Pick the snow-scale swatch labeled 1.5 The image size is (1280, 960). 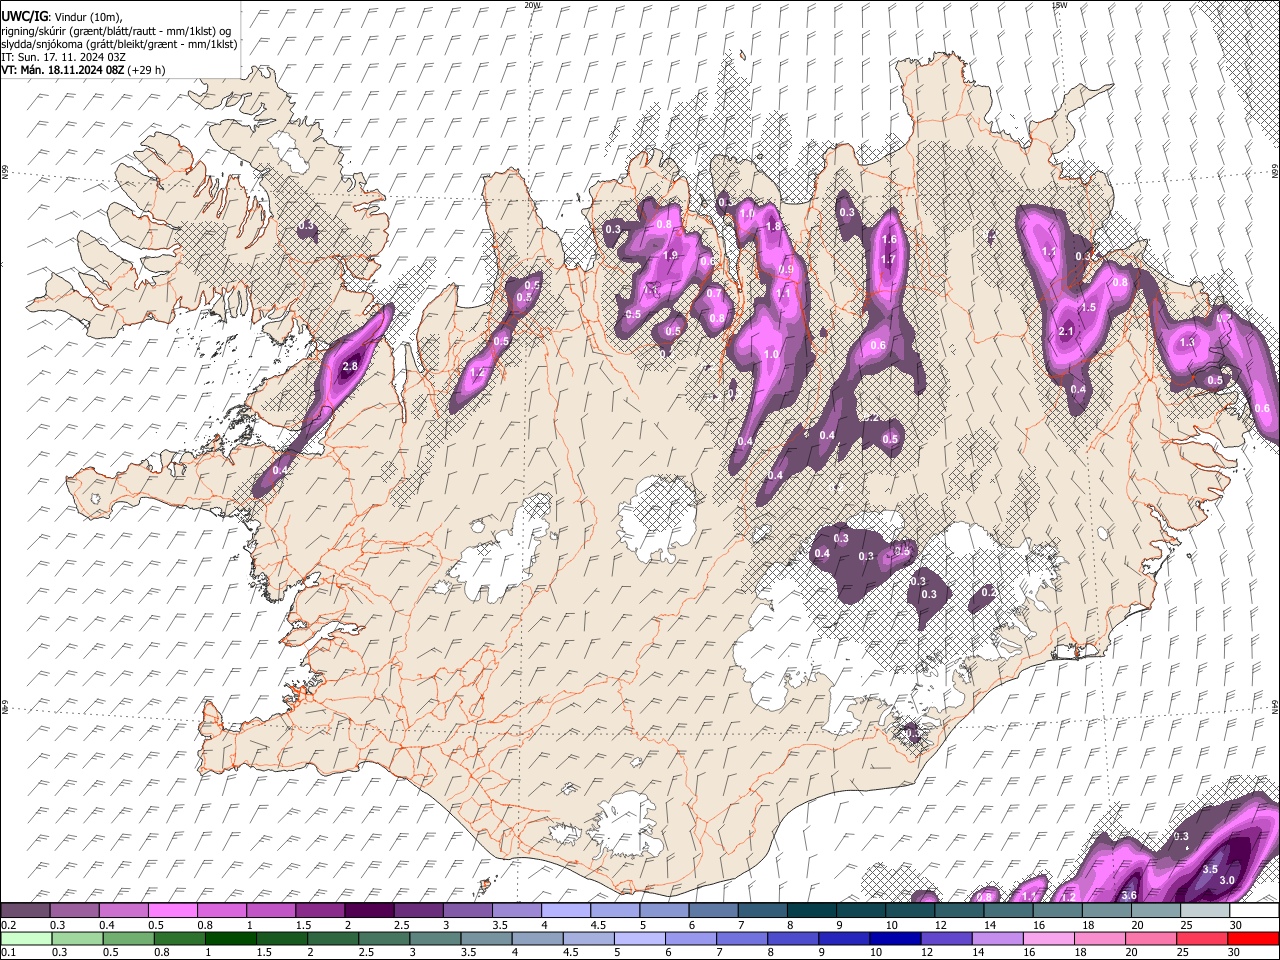click(320, 910)
